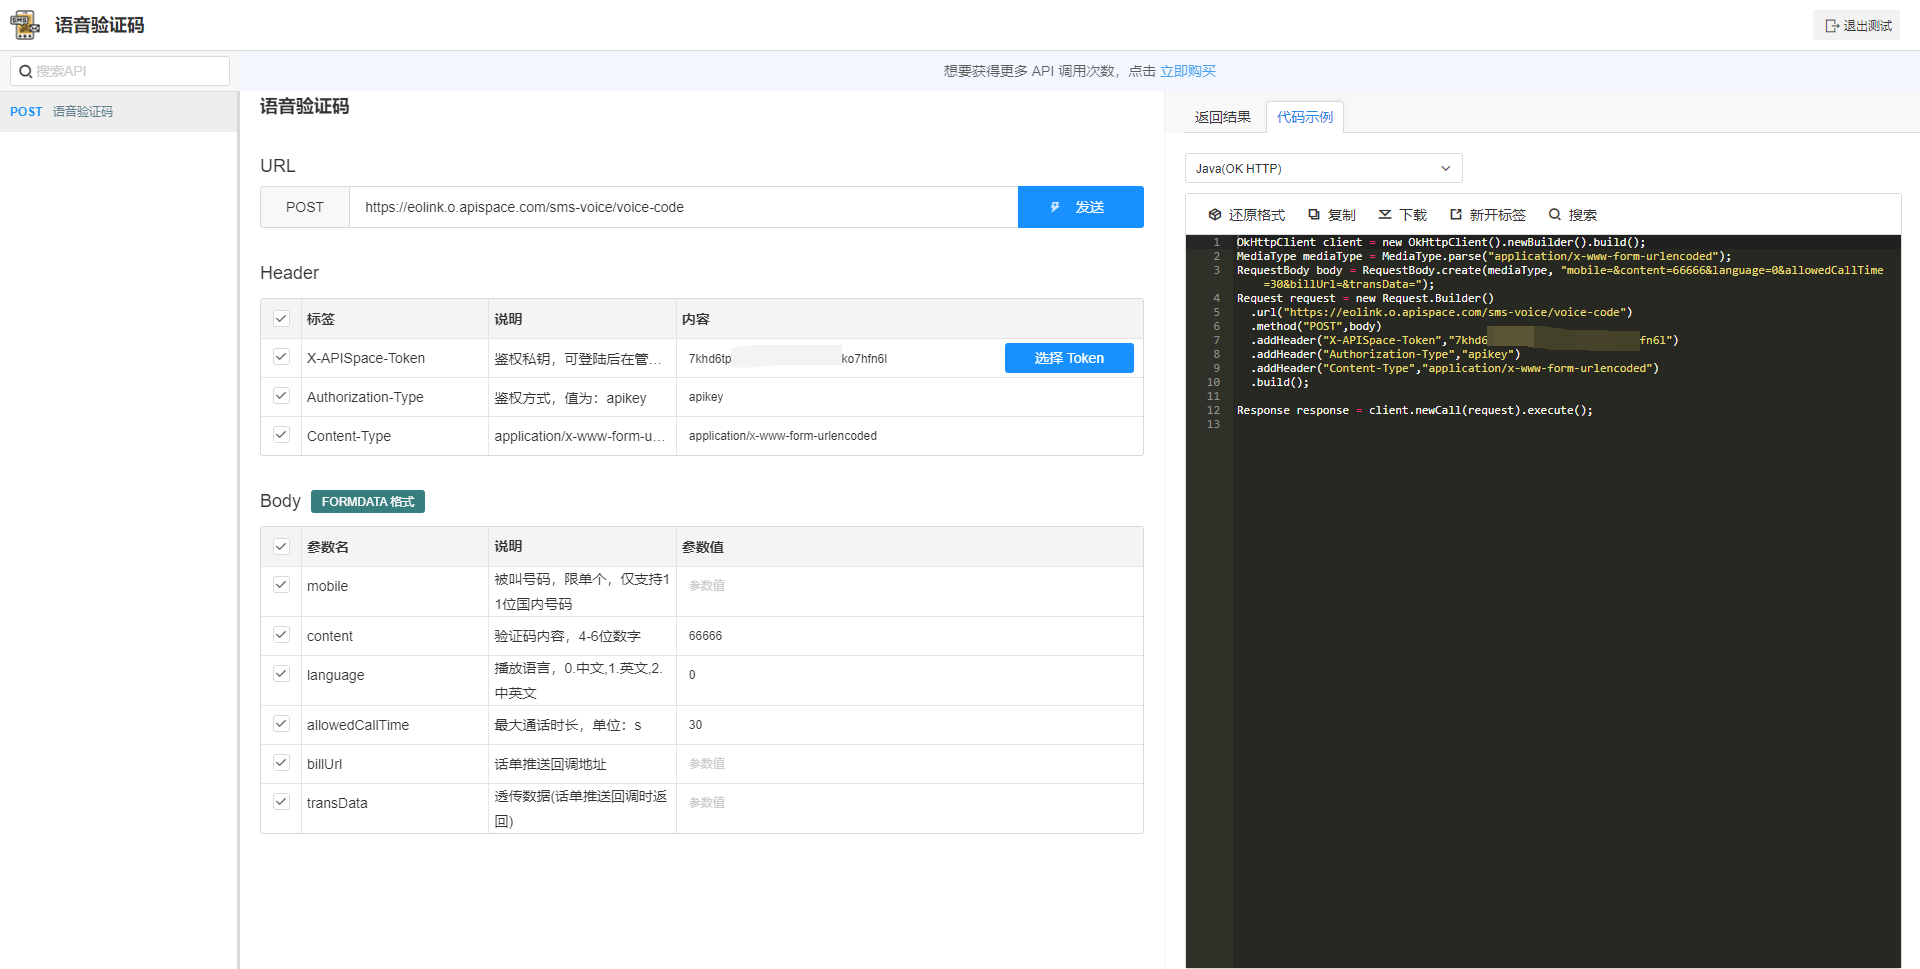Click the exit test button

coord(1857,25)
